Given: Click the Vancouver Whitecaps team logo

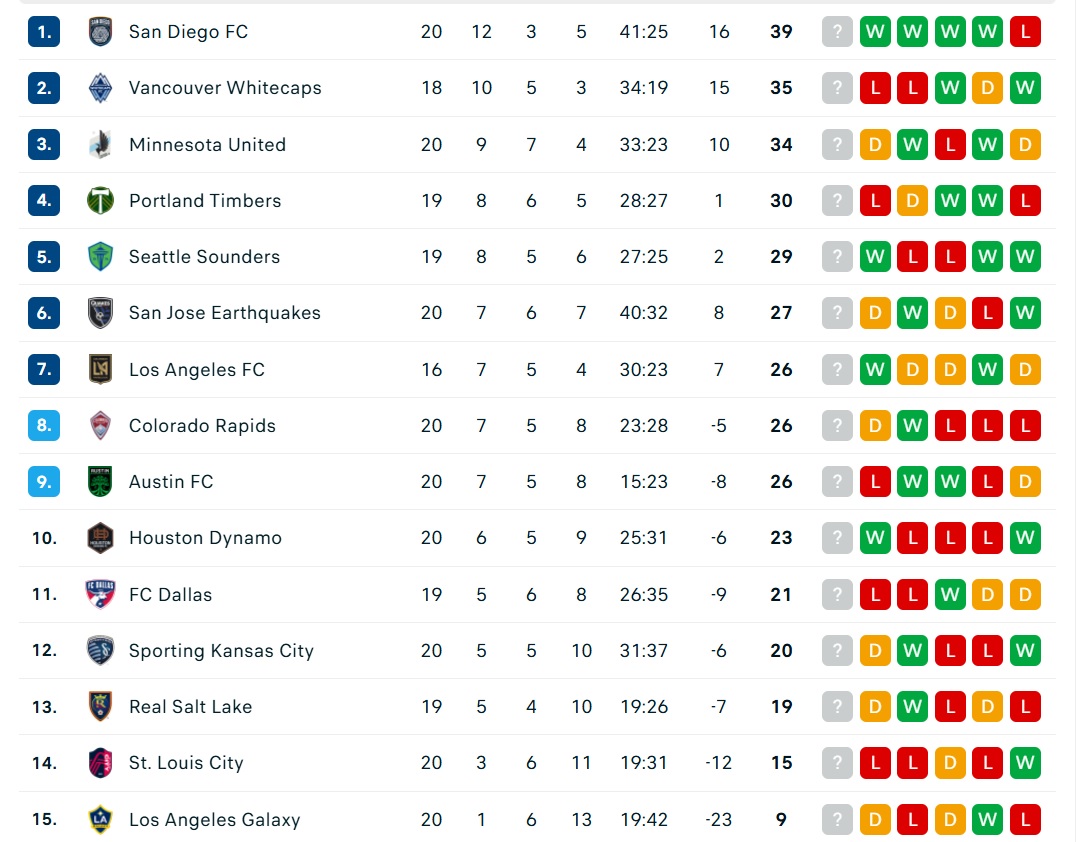Looking at the screenshot, I should [100, 88].
